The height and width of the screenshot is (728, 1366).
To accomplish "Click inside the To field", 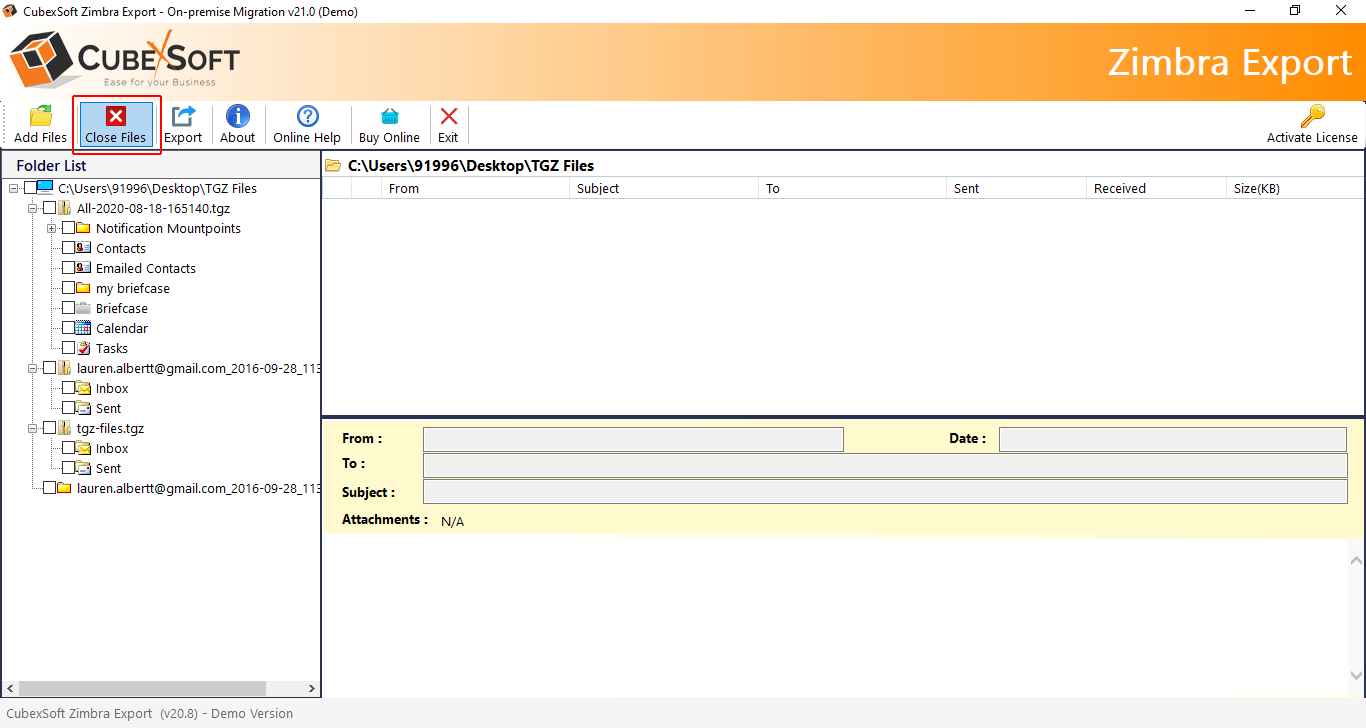I will tap(885, 466).
